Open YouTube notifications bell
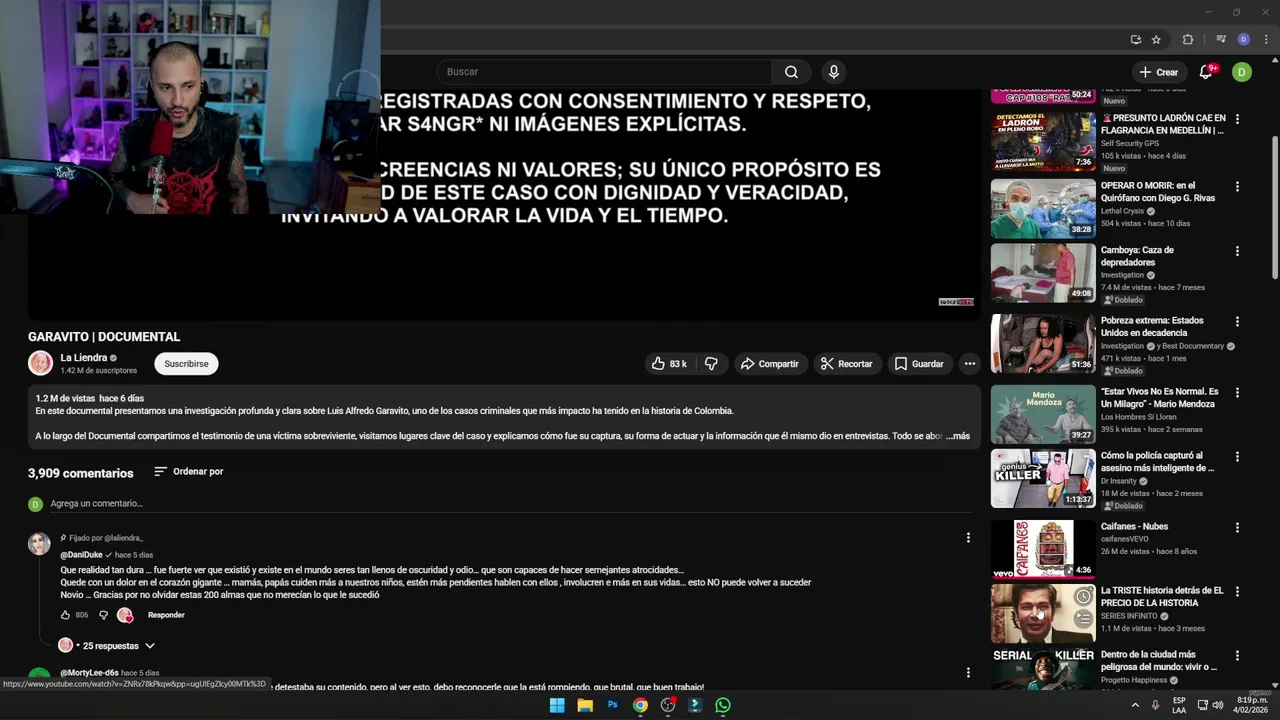Screen dimensions: 1280x720 click(x=1206, y=72)
